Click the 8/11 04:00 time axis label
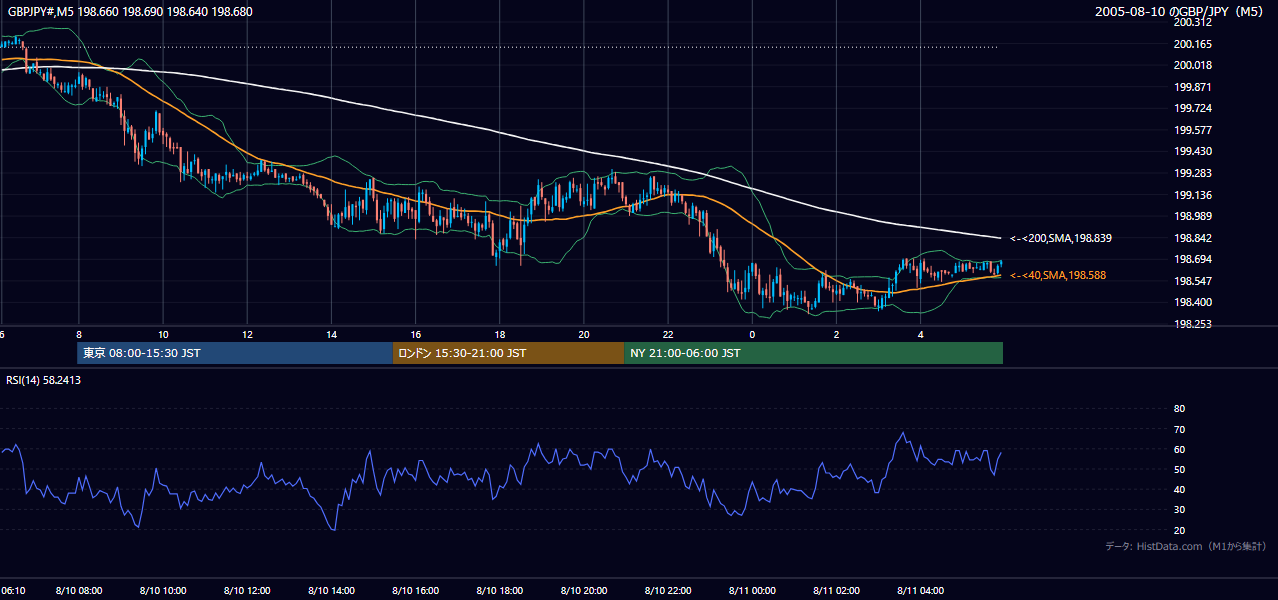The width and height of the screenshot is (1278, 600). (921, 591)
